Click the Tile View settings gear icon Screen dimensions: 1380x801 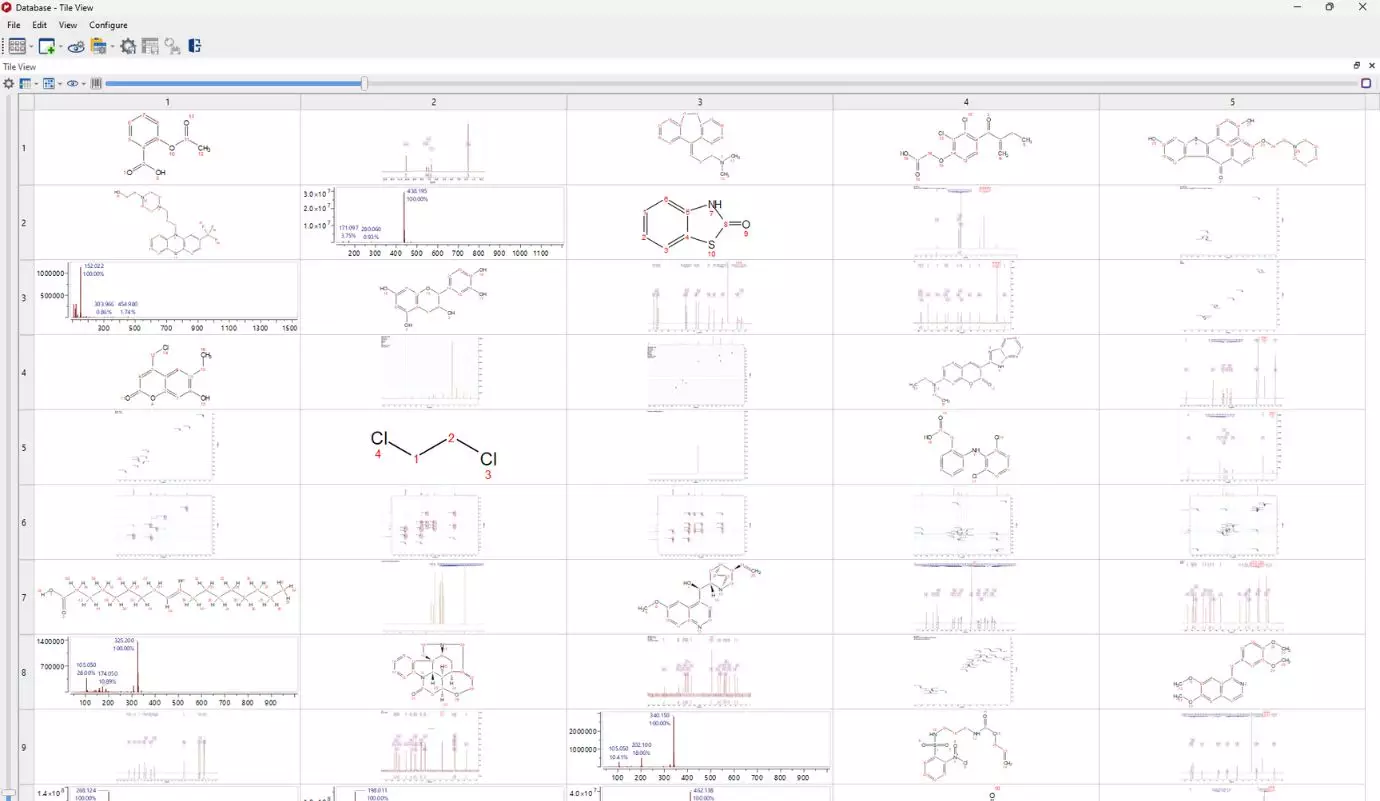click(9, 84)
